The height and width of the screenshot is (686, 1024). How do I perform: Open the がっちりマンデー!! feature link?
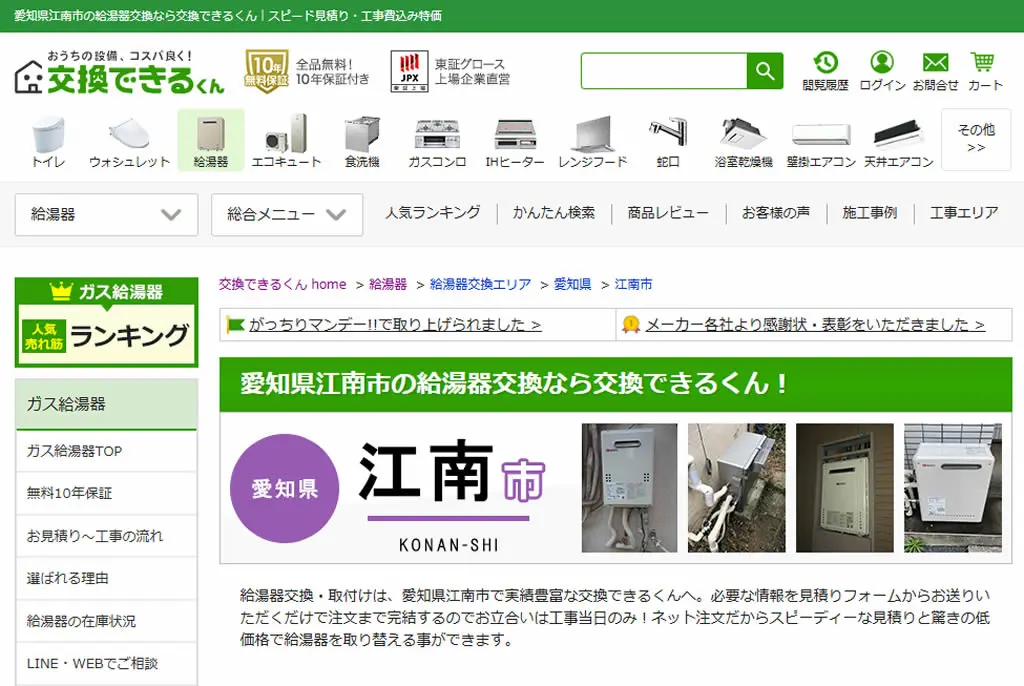click(395, 325)
